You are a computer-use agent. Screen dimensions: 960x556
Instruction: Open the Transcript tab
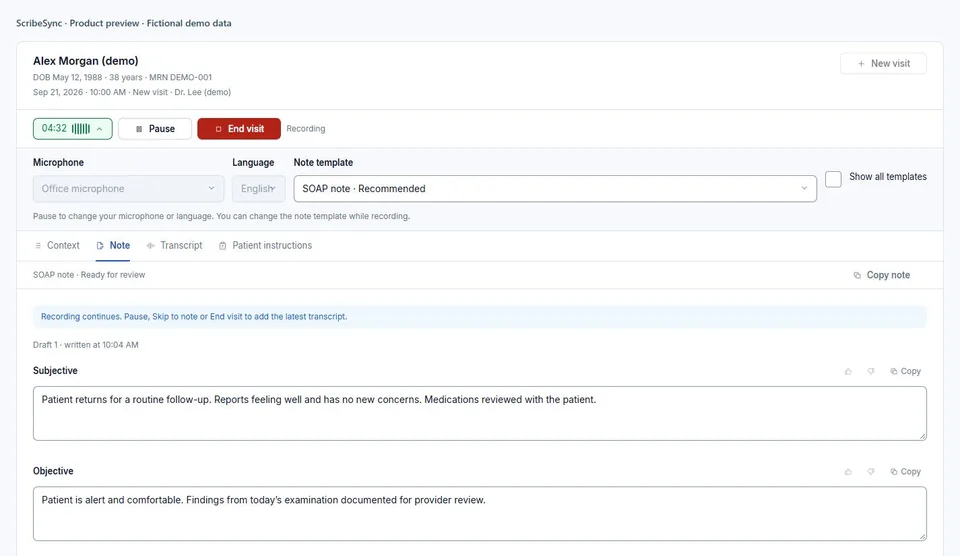tap(174, 246)
